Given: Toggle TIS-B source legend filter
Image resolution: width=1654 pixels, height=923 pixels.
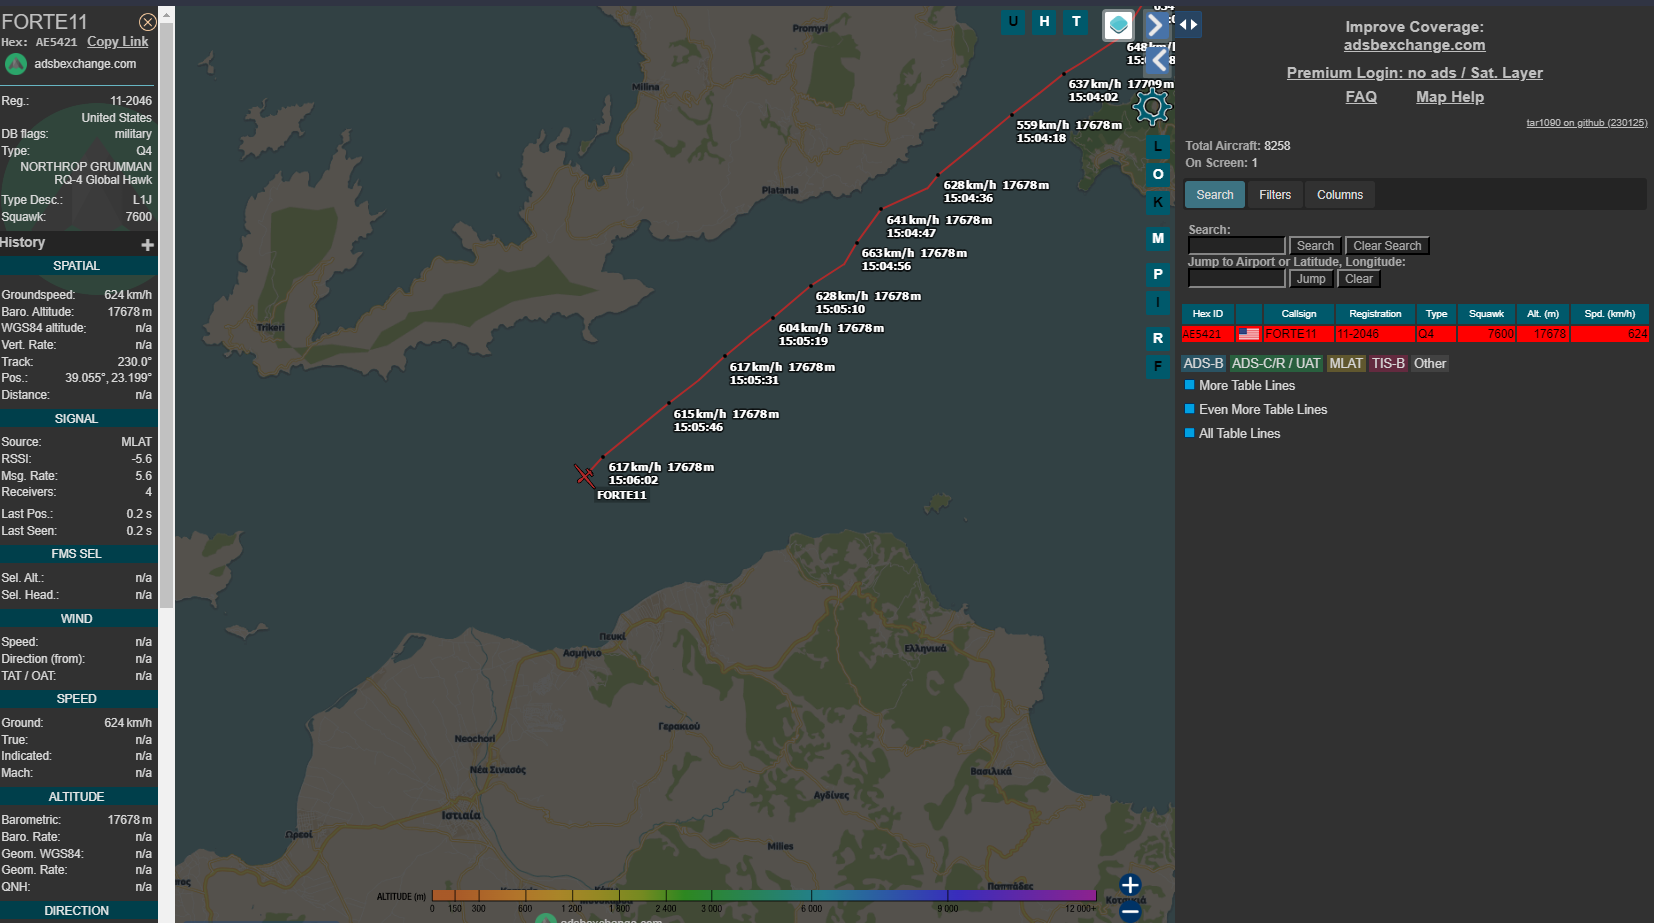Looking at the screenshot, I should (x=1388, y=363).
